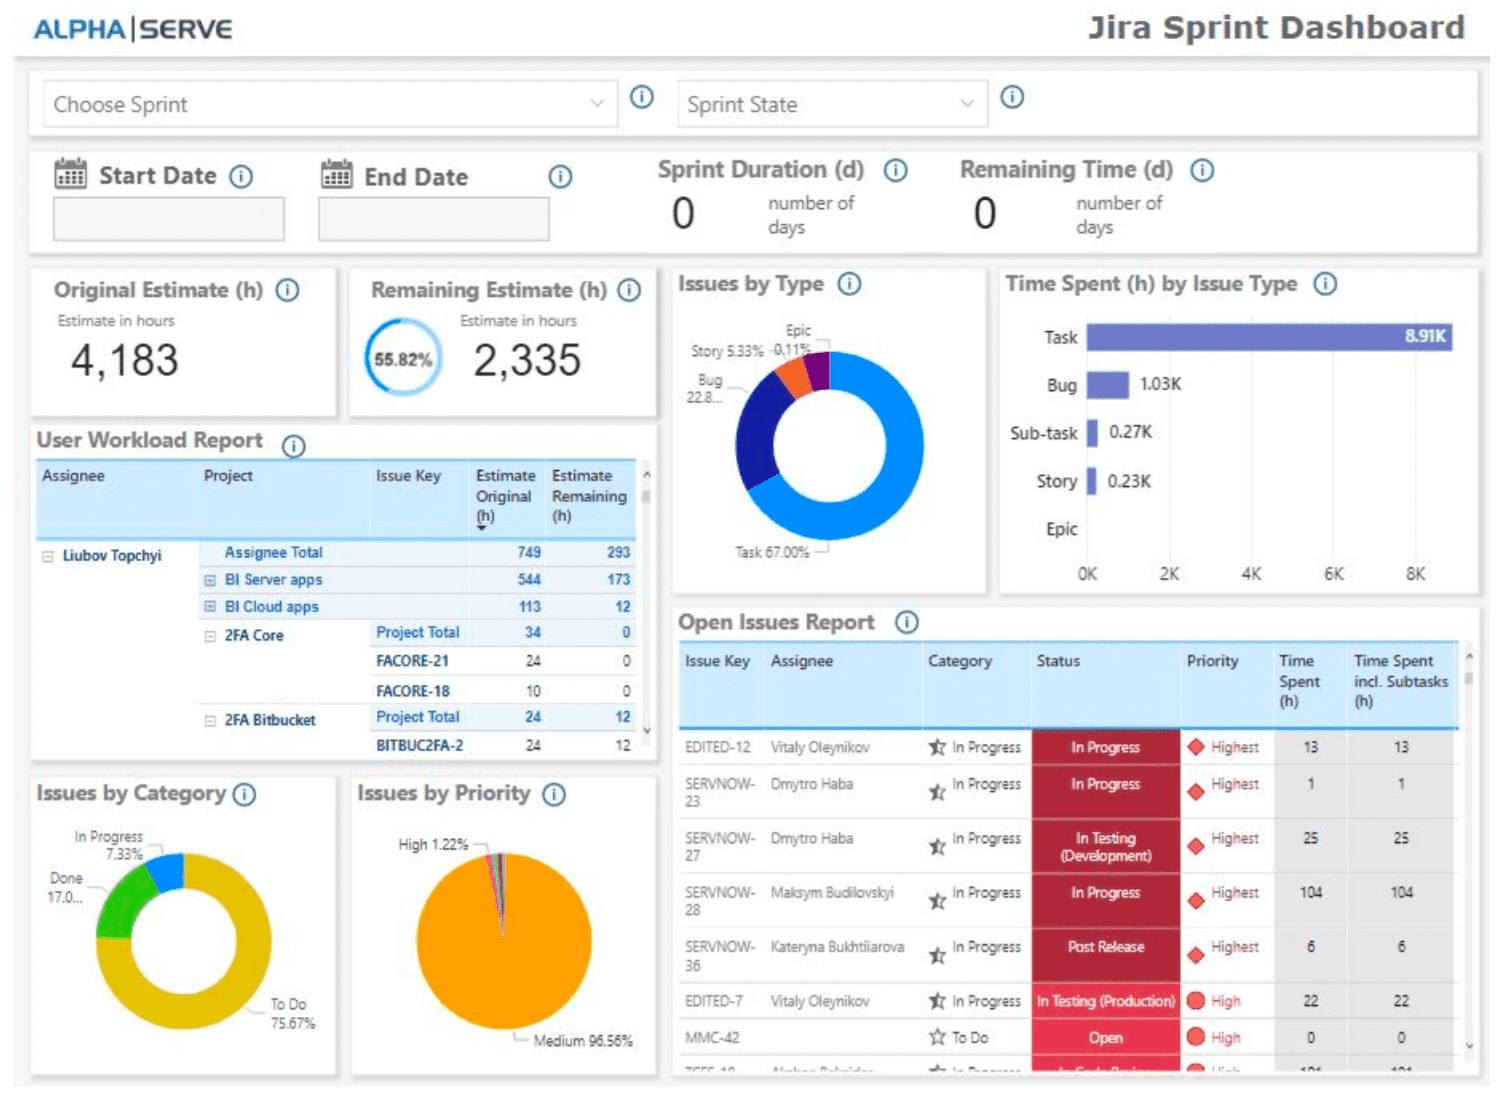Click the Issues by Type info icon
This screenshot has width=1504, height=1100.
(x=849, y=284)
